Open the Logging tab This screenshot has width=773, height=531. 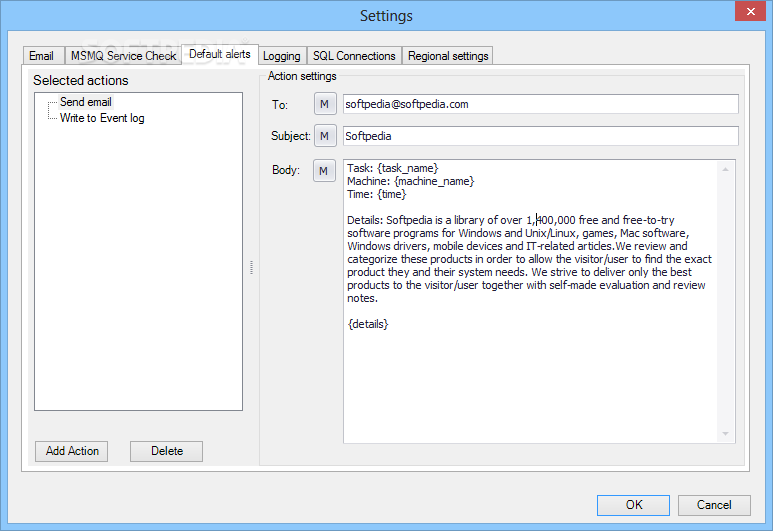[x=281, y=56]
